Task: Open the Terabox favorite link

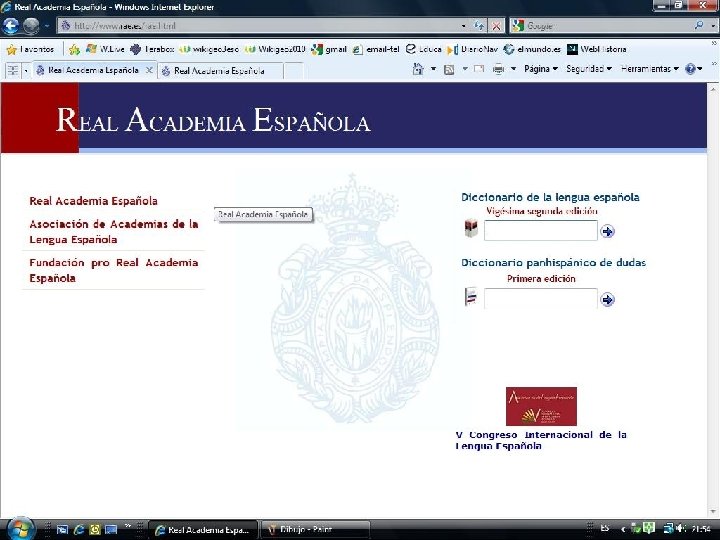Action: click(152, 49)
